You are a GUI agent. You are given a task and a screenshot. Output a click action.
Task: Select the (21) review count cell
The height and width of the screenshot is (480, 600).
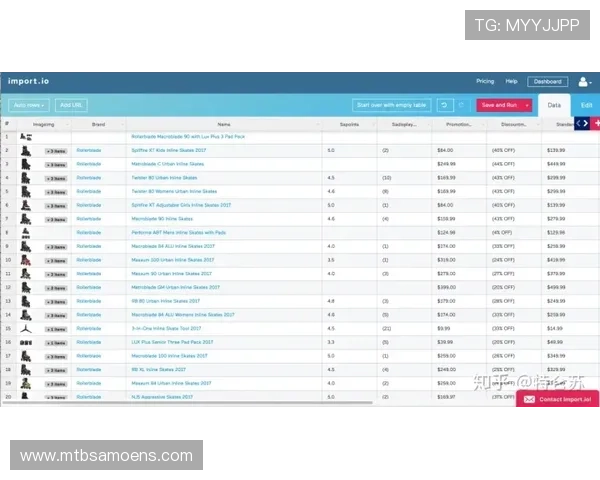[404, 329]
